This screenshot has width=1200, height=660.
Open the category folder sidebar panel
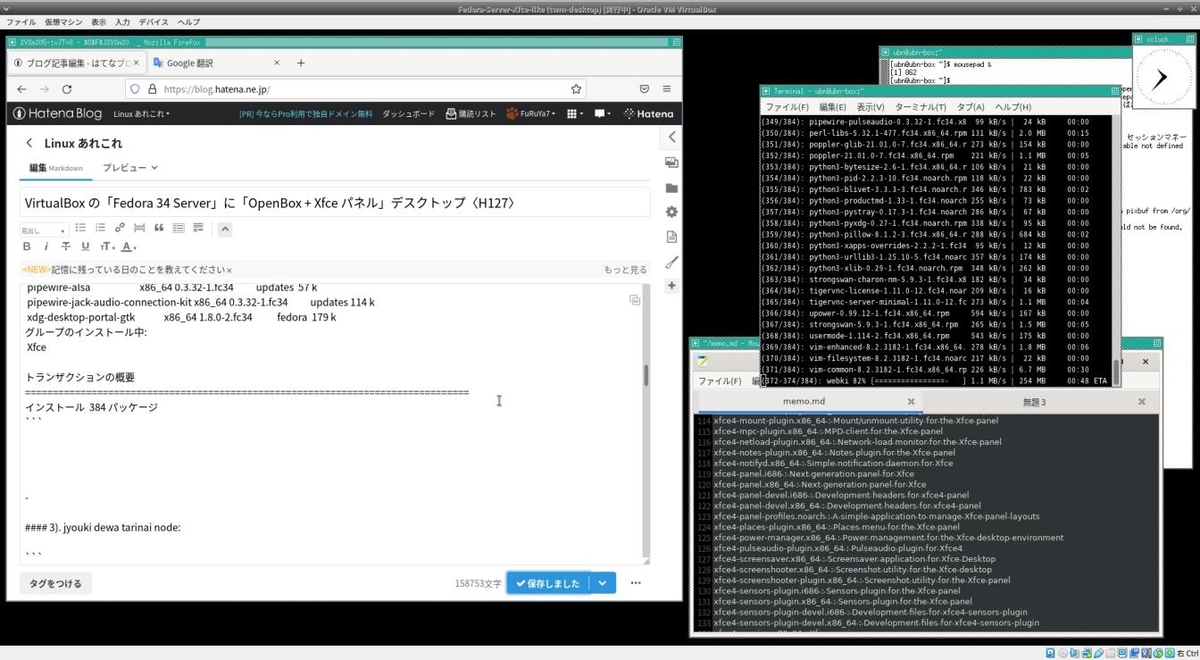tap(671, 187)
